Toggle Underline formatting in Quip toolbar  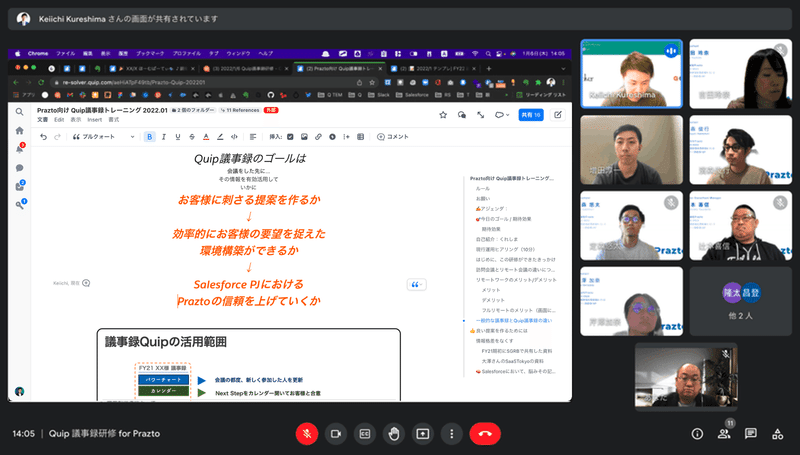[178, 137]
